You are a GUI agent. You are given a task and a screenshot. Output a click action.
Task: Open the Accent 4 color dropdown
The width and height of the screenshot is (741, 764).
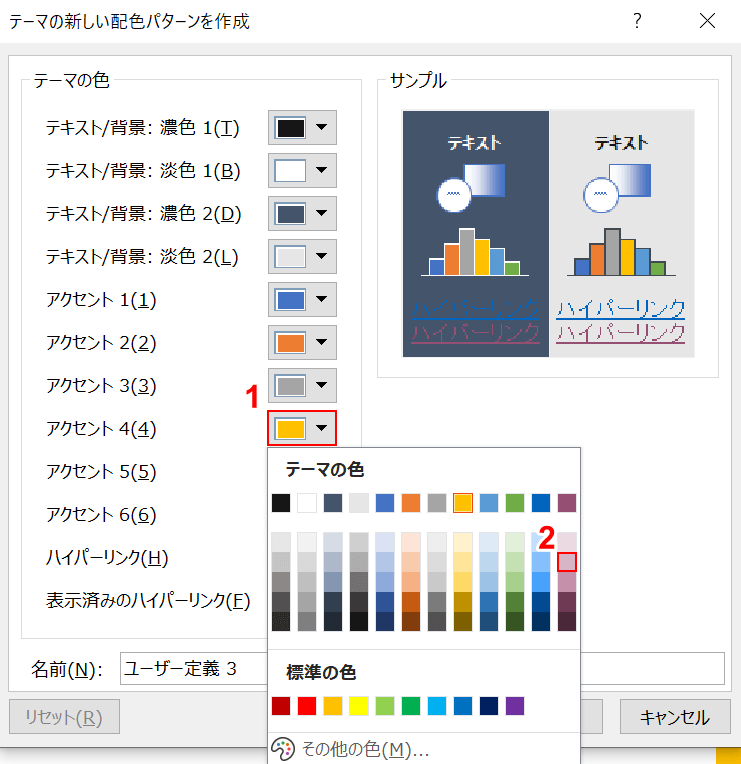[x=302, y=428]
